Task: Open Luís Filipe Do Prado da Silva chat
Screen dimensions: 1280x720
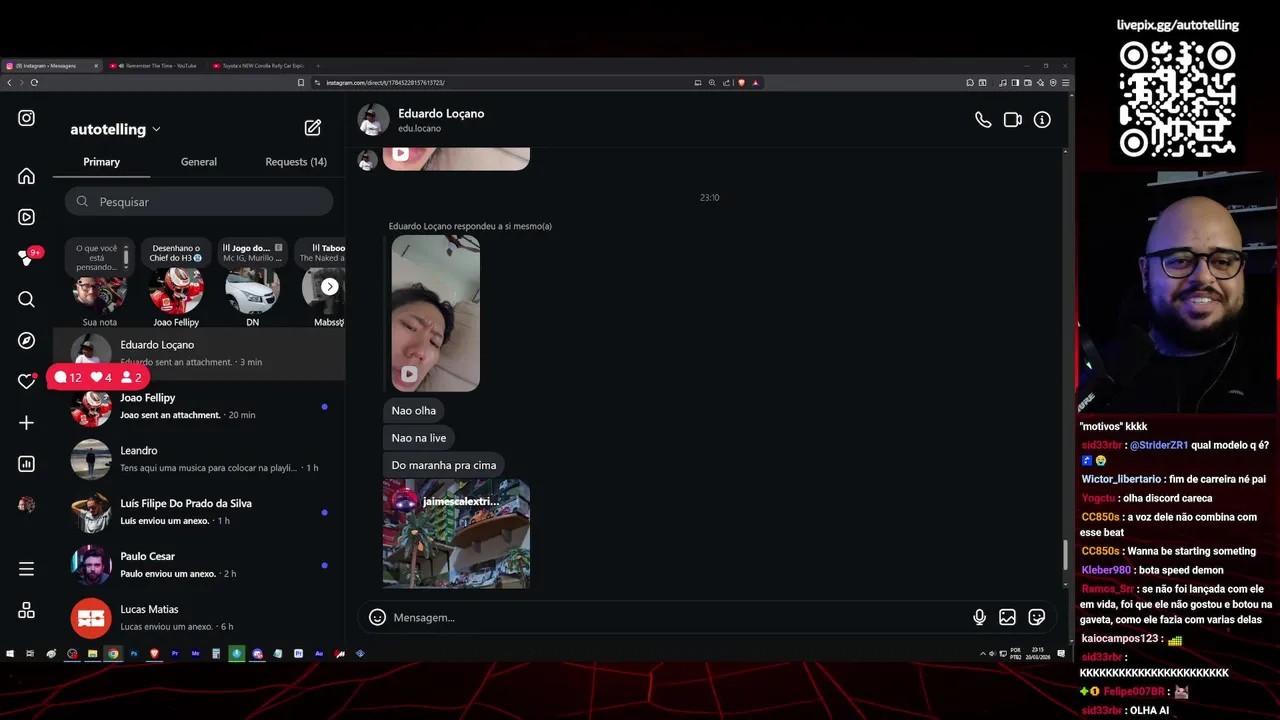Action: (x=199, y=512)
